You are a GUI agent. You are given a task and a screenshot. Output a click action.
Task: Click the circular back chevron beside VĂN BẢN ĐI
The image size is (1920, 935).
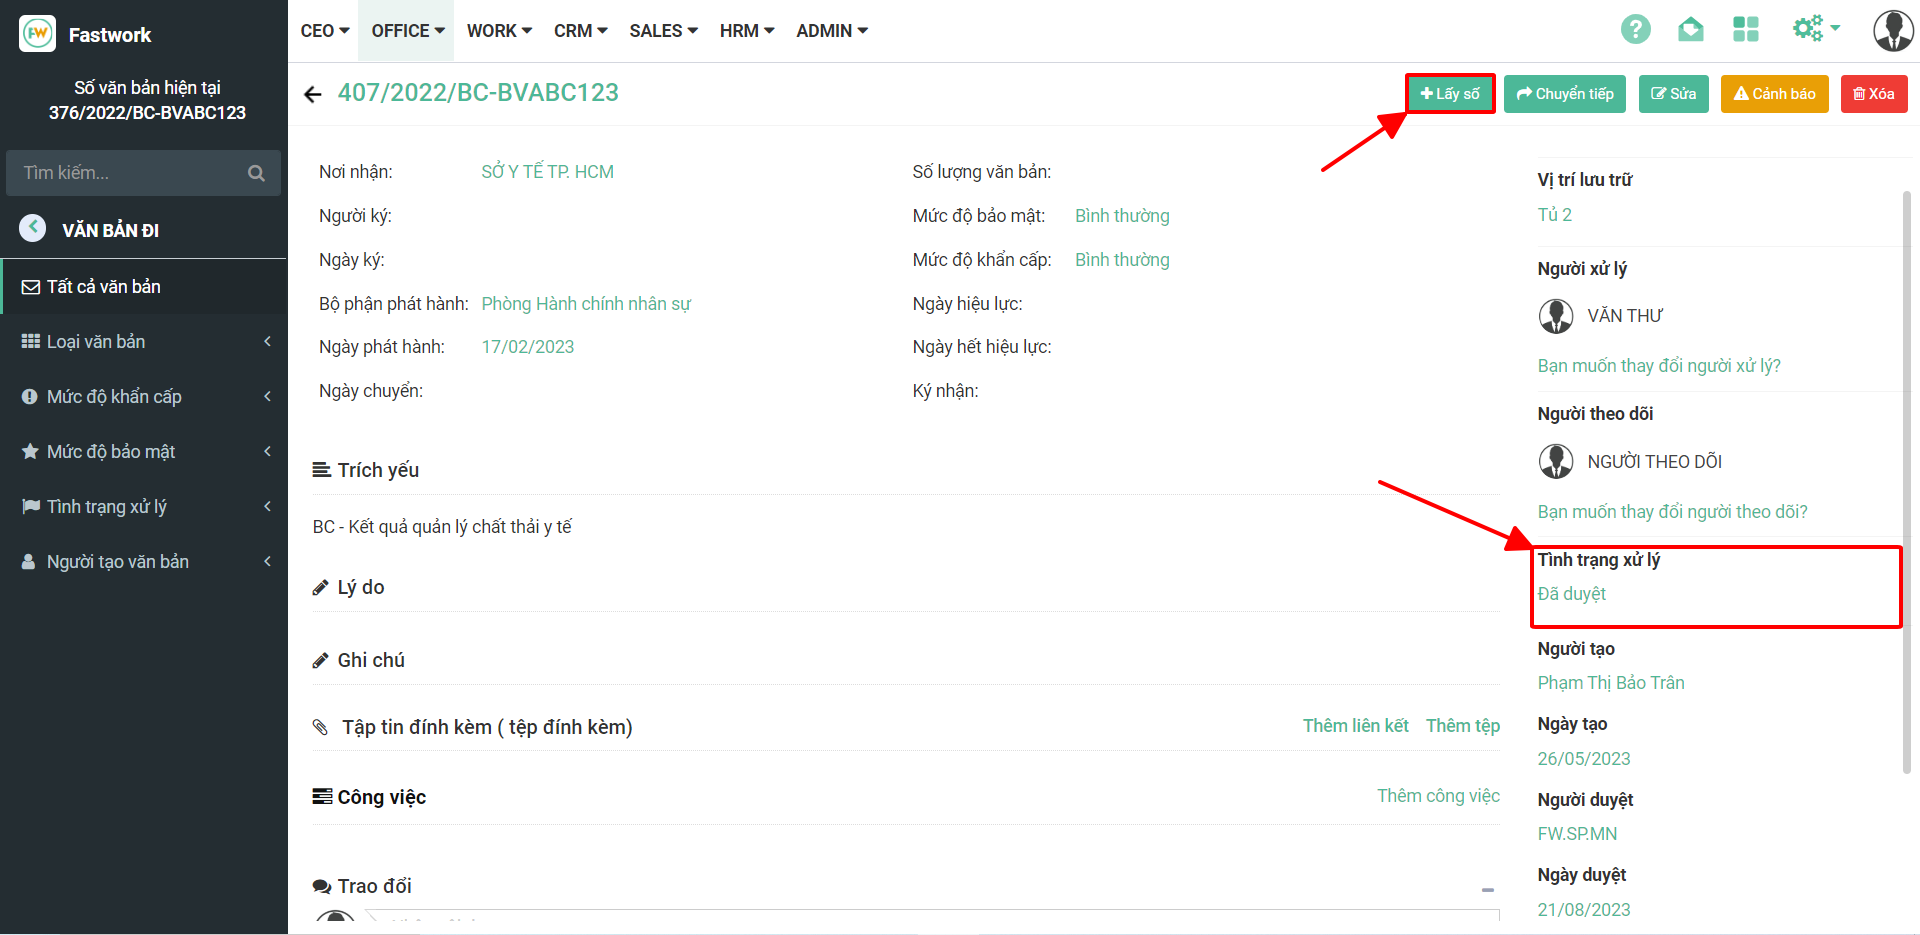click(33, 228)
